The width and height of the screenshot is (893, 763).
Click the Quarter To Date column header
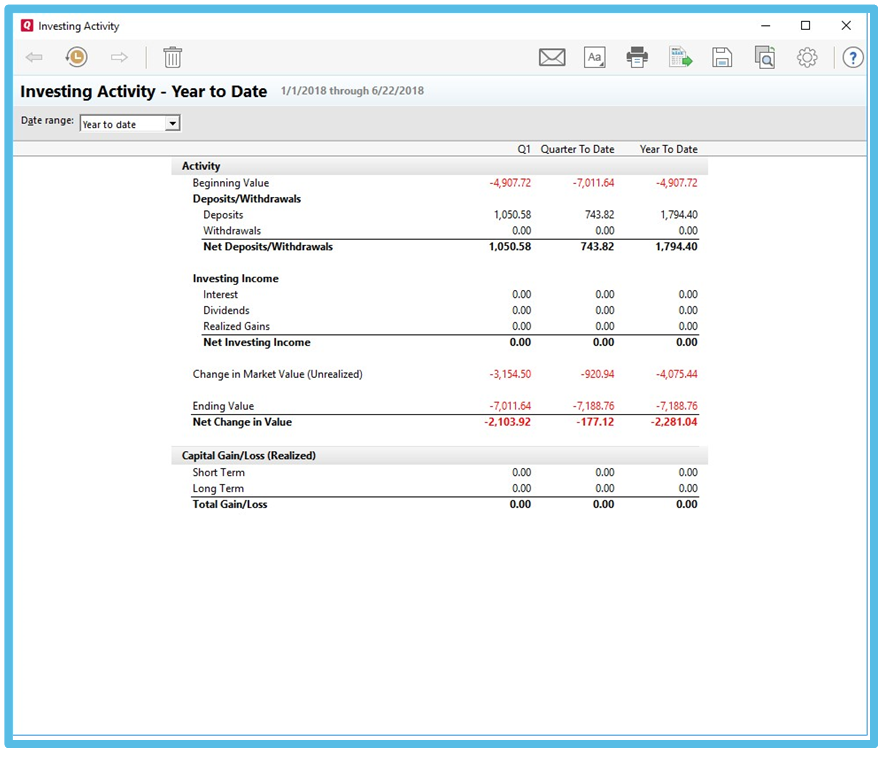click(x=577, y=149)
